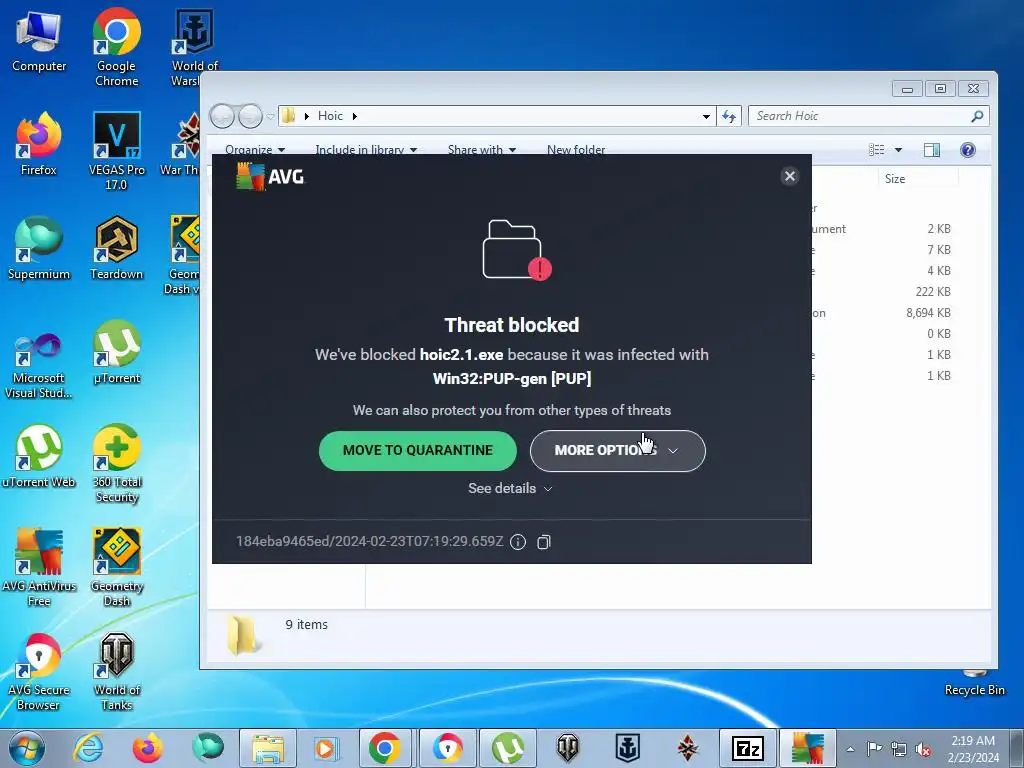1024x768 pixels.
Task: Open Supermium desktop shortcut
Action: pos(39,248)
